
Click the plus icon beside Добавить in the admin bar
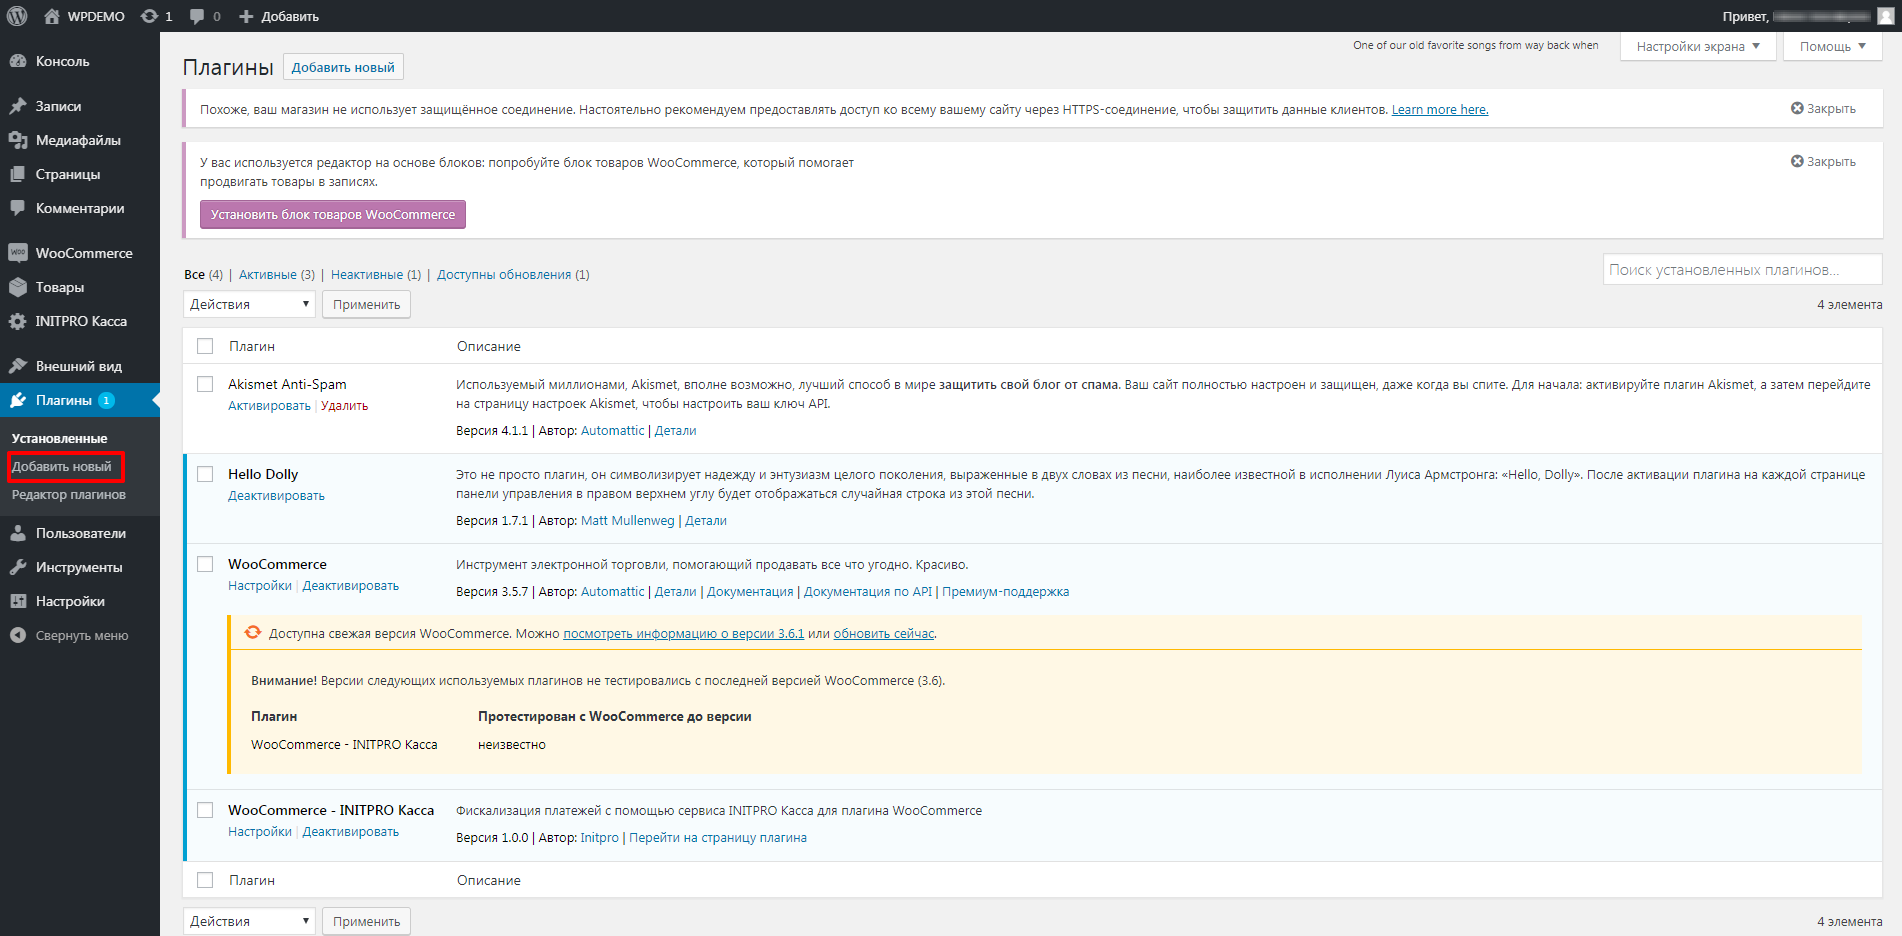click(246, 16)
